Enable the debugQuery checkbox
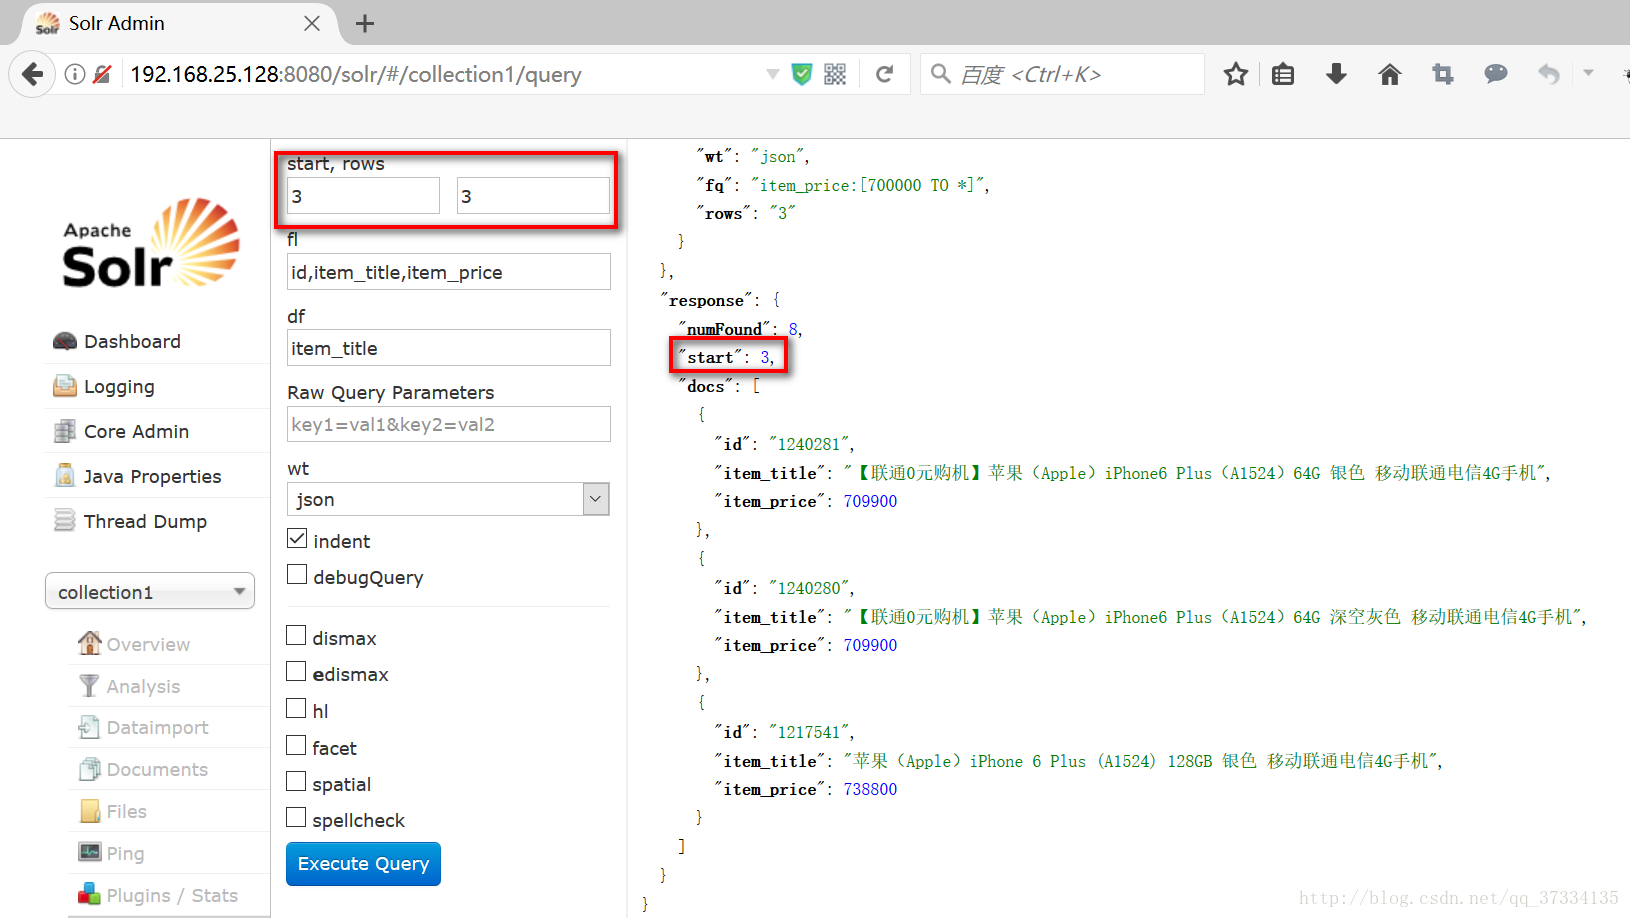 pyautogui.click(x=297, y=575)
